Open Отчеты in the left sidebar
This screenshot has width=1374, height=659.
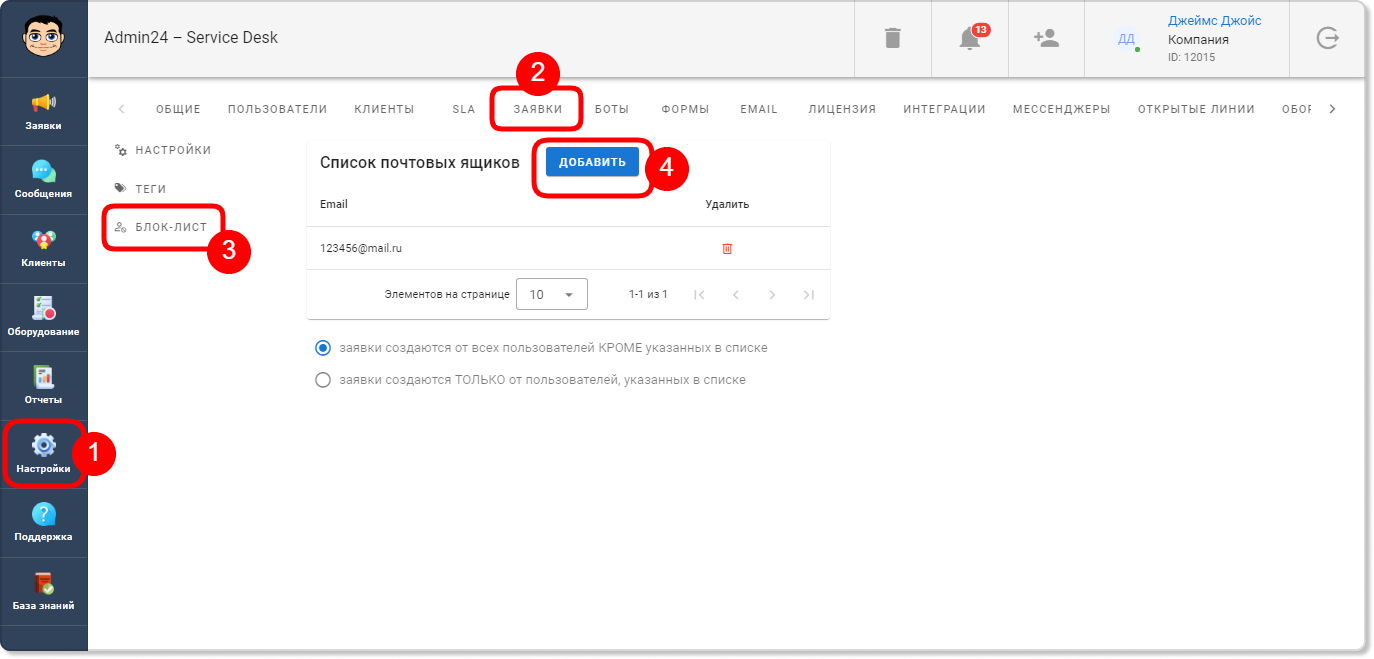[x=44, y=386]
